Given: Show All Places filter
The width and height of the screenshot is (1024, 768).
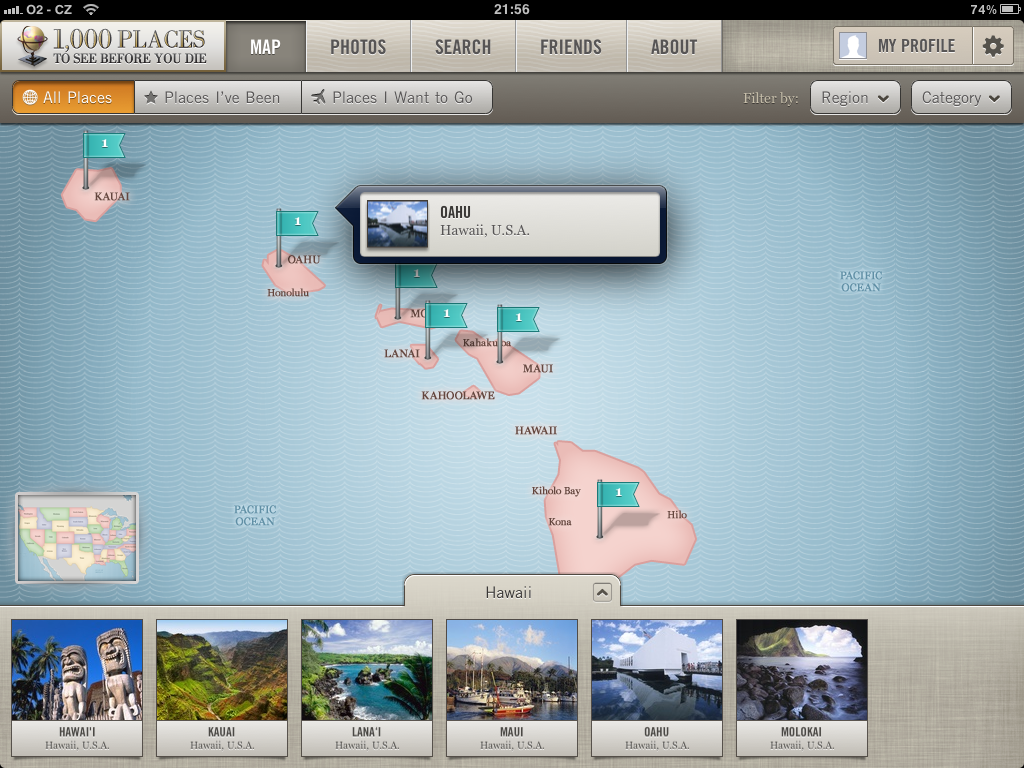Looking at the screenshot, I should [73, 97].
